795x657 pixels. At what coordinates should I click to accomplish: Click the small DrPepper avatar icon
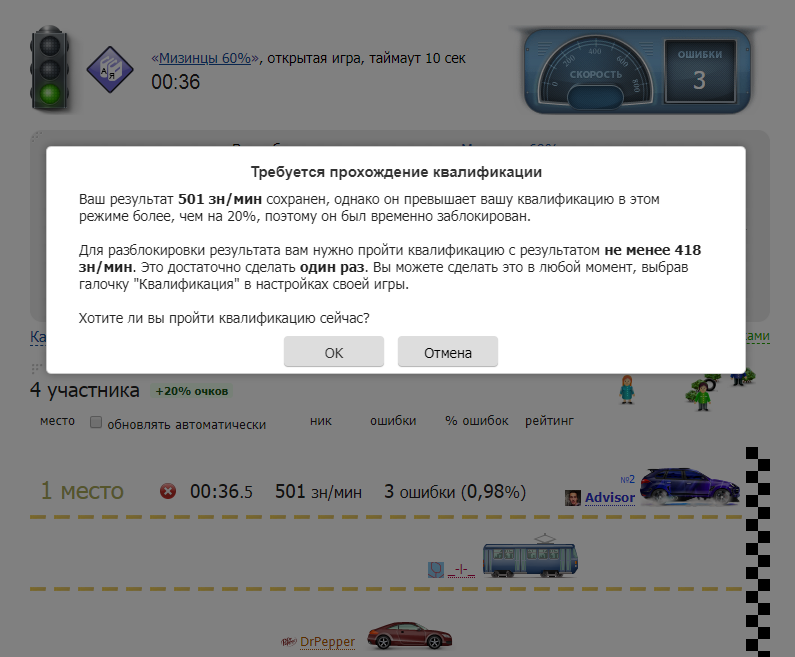tap(288, 642)
